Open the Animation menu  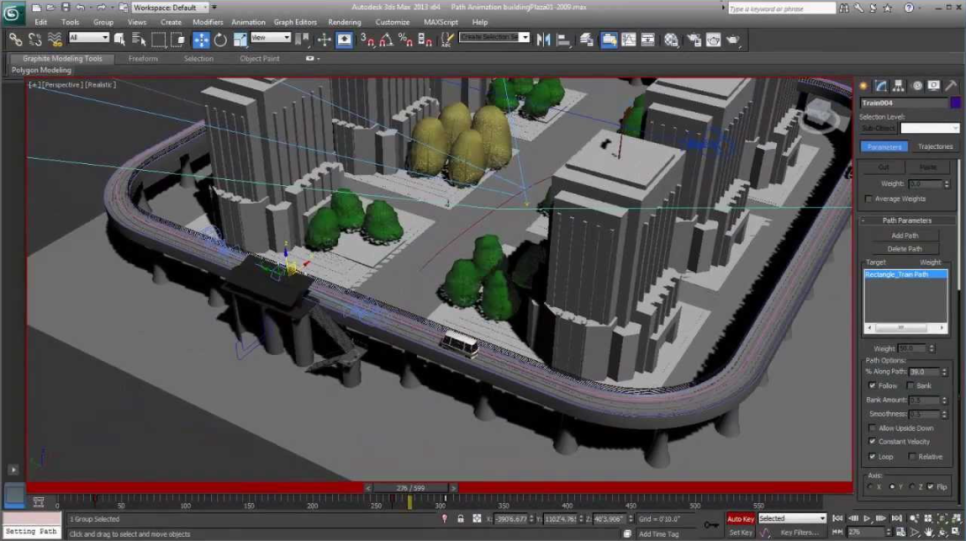(x=248, y=22)
